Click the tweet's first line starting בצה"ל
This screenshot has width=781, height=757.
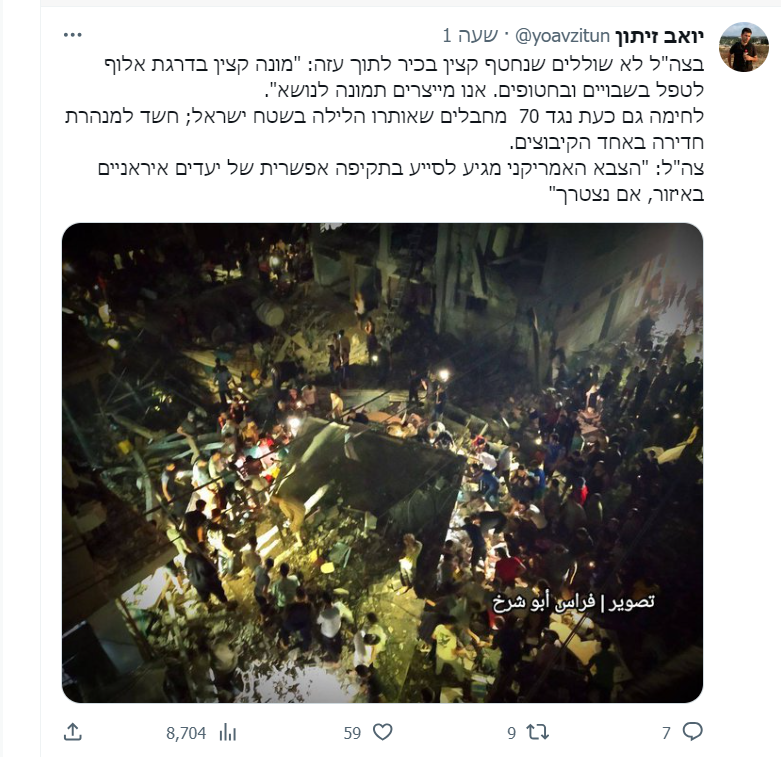[404, 64]
